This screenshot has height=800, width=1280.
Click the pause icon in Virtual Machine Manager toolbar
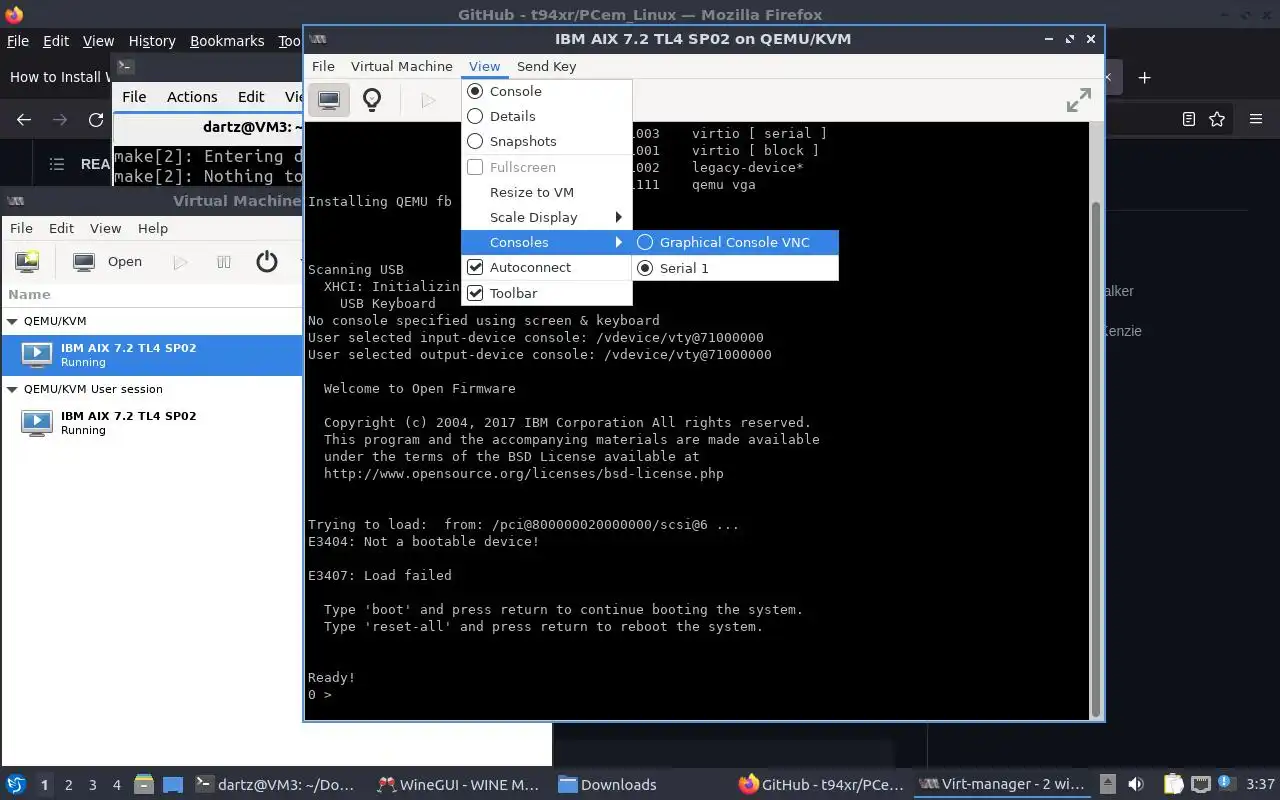point(223,262)
